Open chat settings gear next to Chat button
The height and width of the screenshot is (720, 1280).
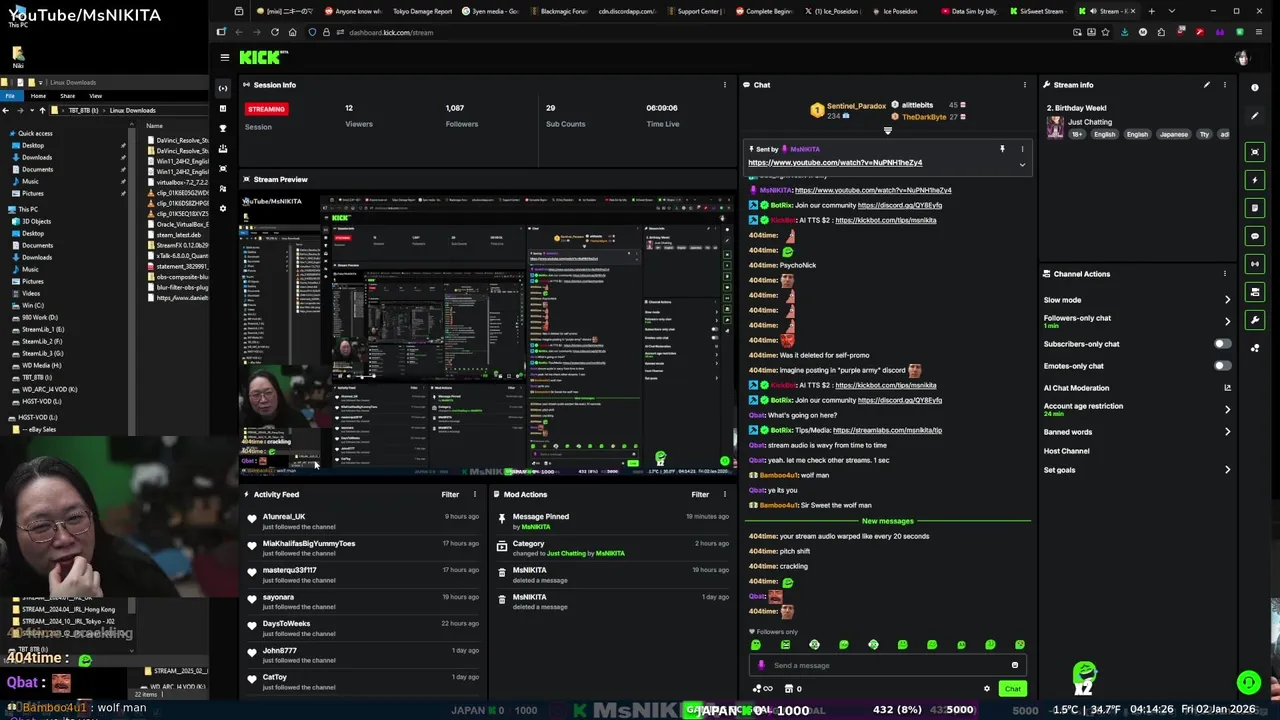(x=986, y=688)
